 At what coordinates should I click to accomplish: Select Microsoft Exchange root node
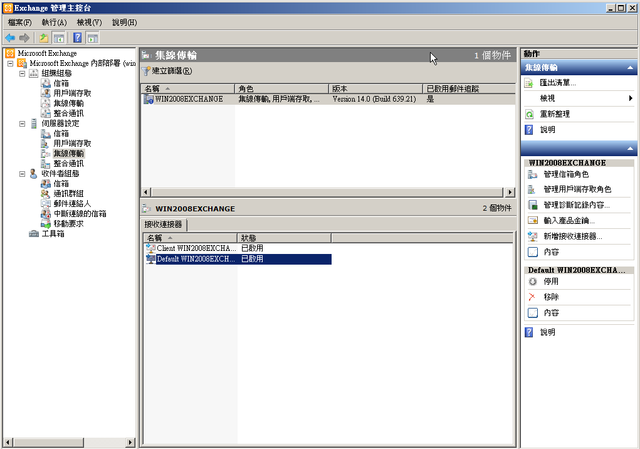pyautogui.click(x=47, y=53)
